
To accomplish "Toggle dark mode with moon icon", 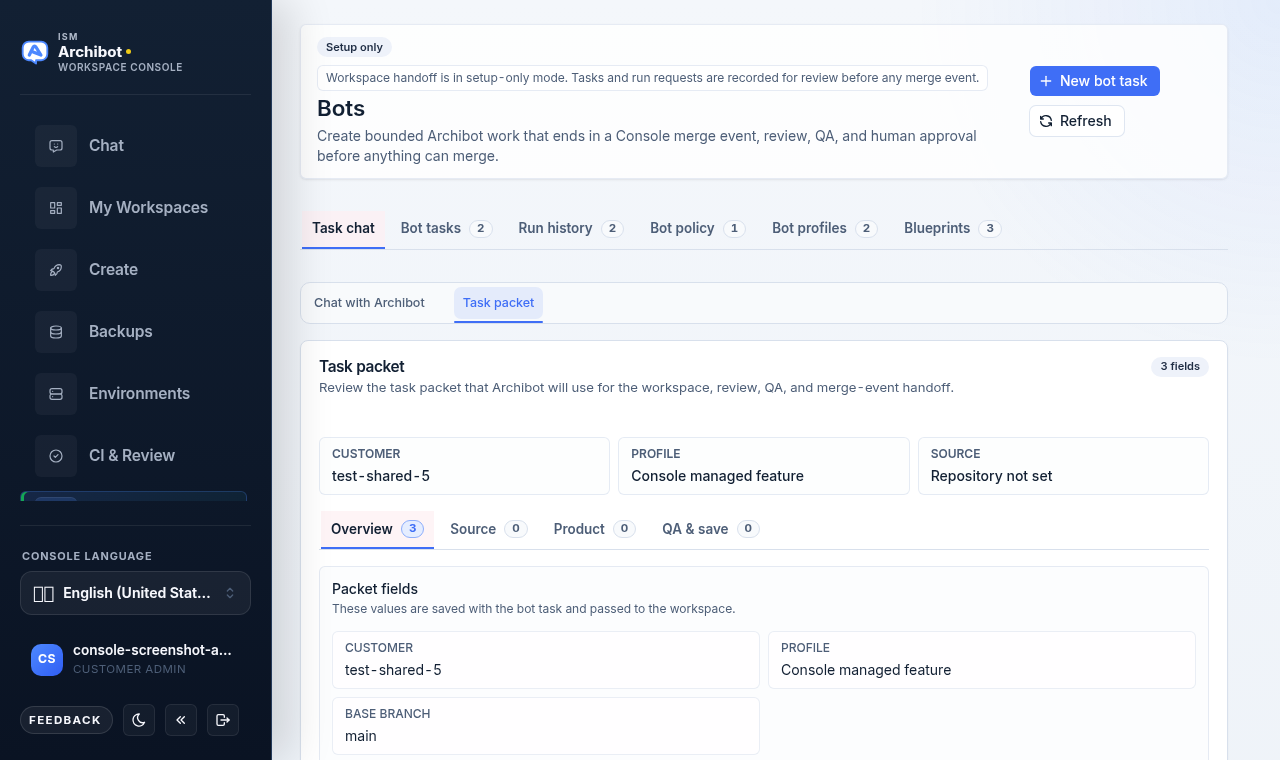I will click(x=139, y=720).
